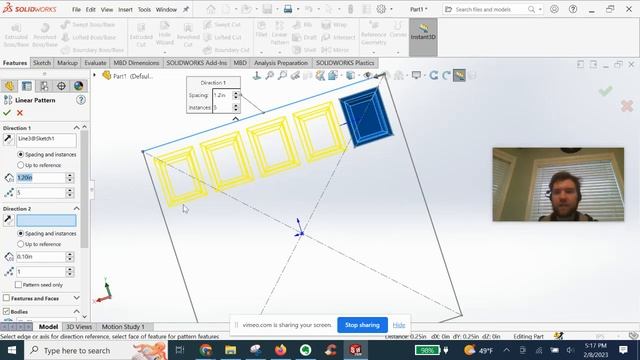Reverse Direction 2 arrow button
This screenshot has width=640, height=360.
click(8, 220)
